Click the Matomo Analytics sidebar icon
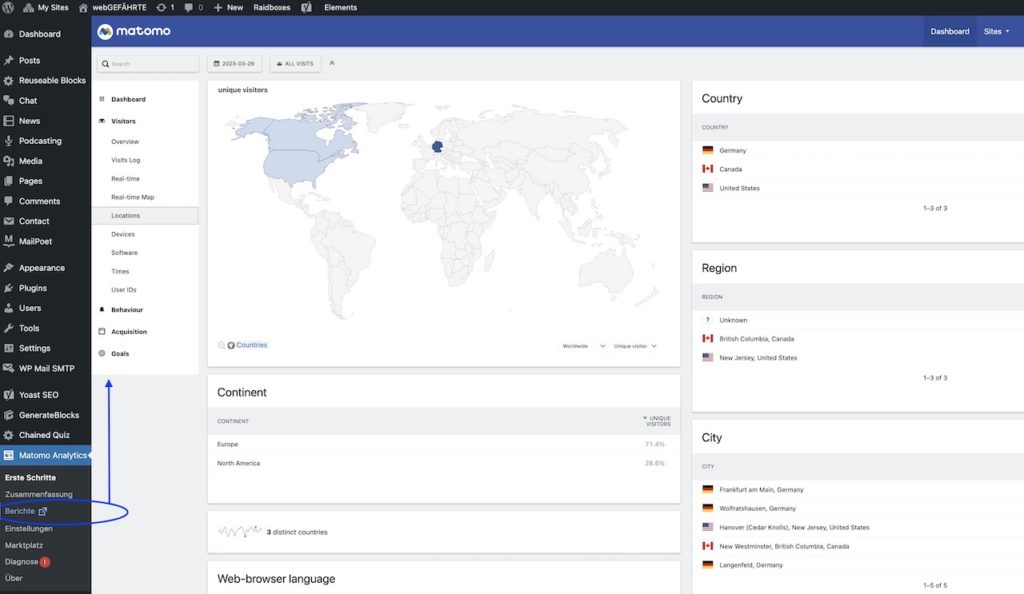1024x594 pixels. point(8,456)
